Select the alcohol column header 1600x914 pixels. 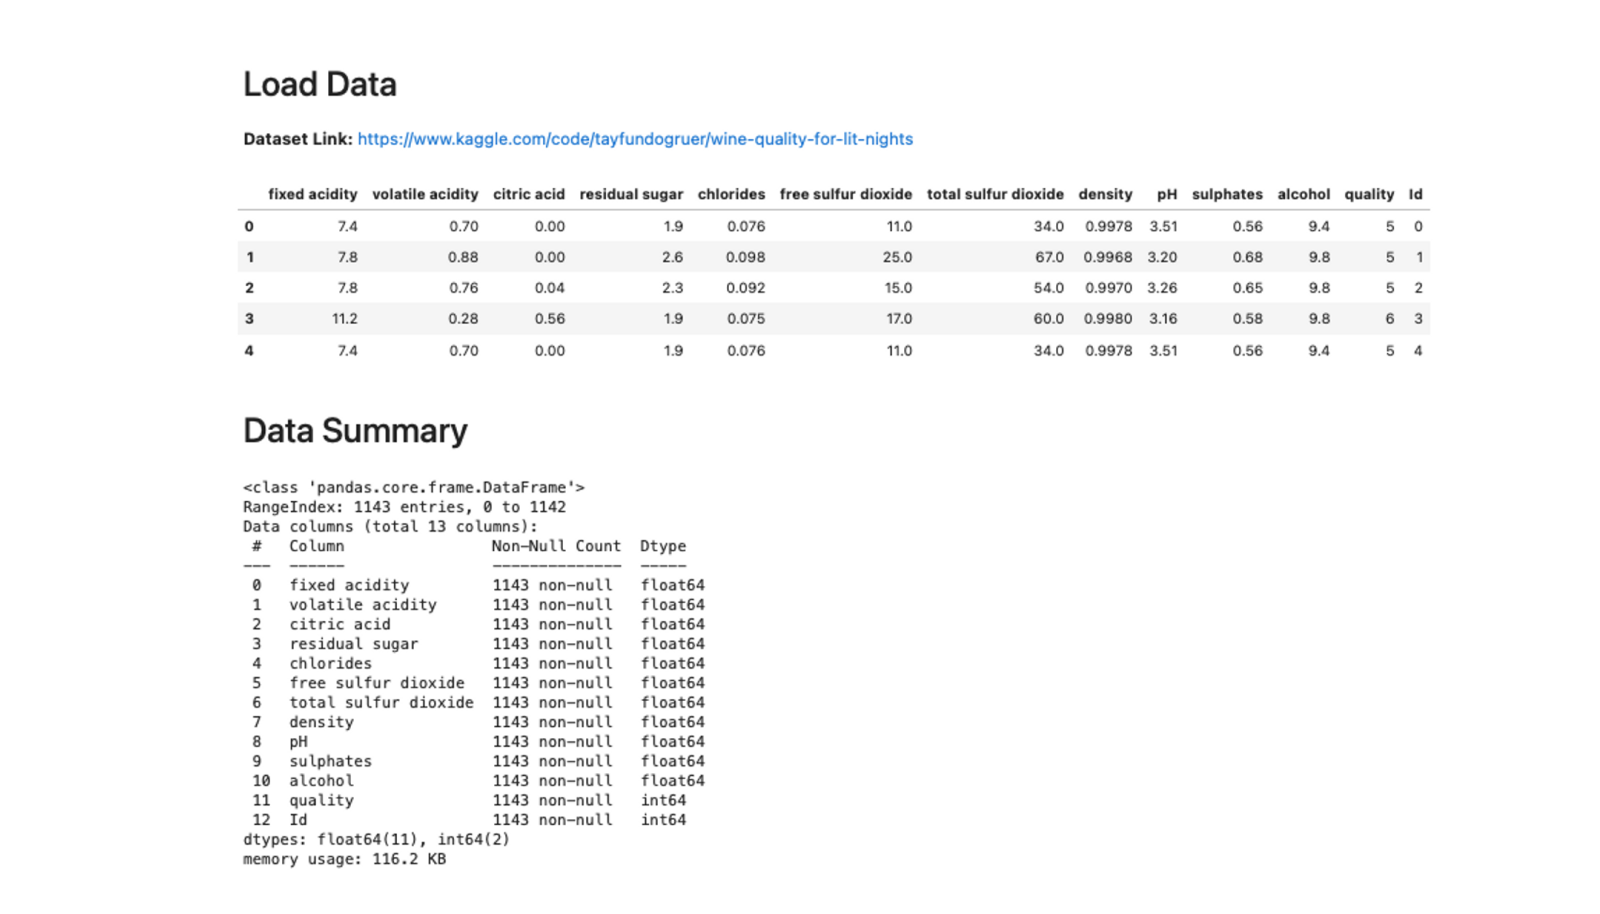1303,194
